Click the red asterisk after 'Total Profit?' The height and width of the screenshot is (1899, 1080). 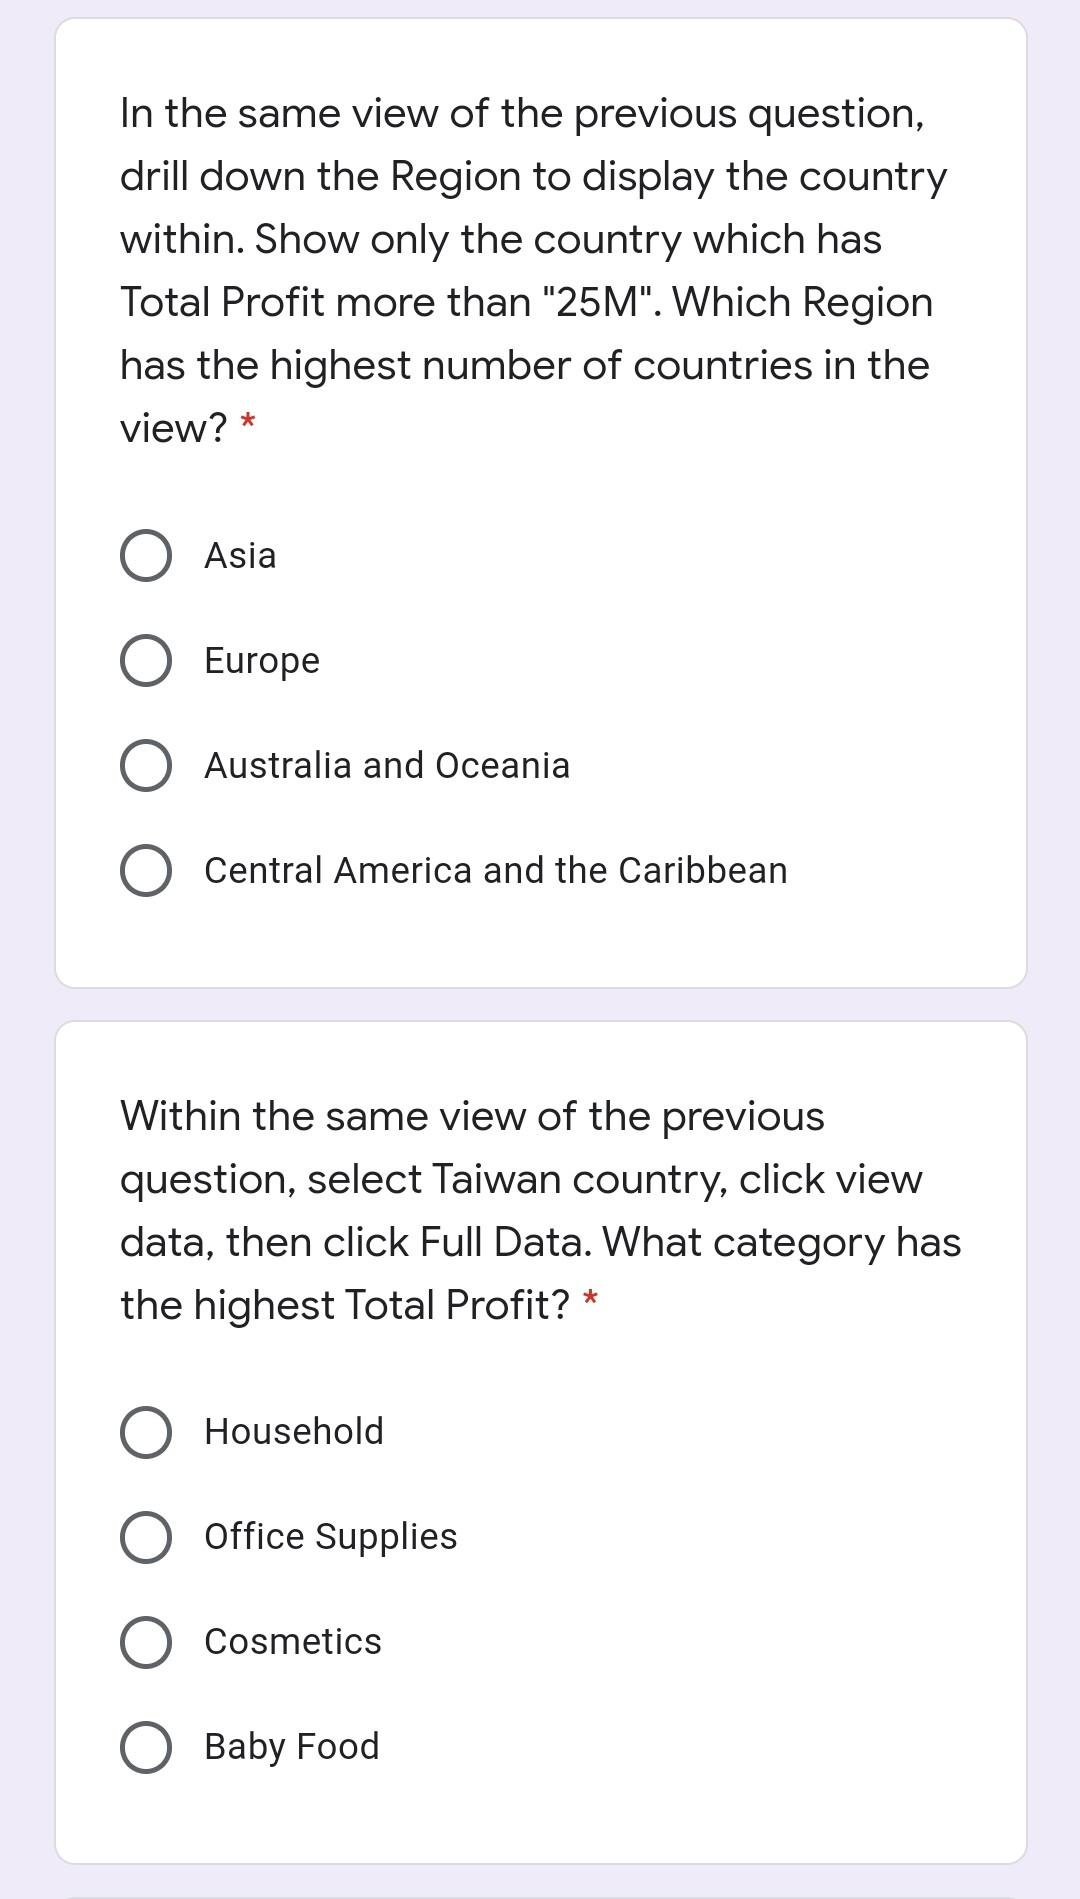590,1300
